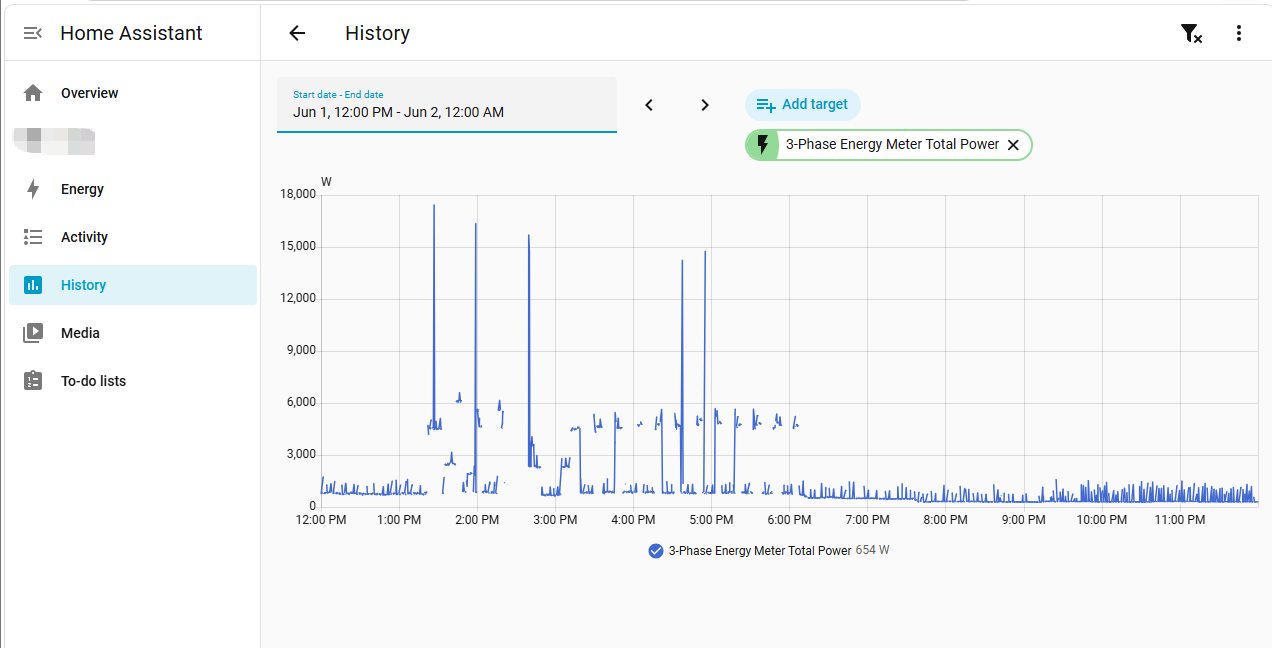
Task: Select the History sidebar item
Action: tap(133, 285)
